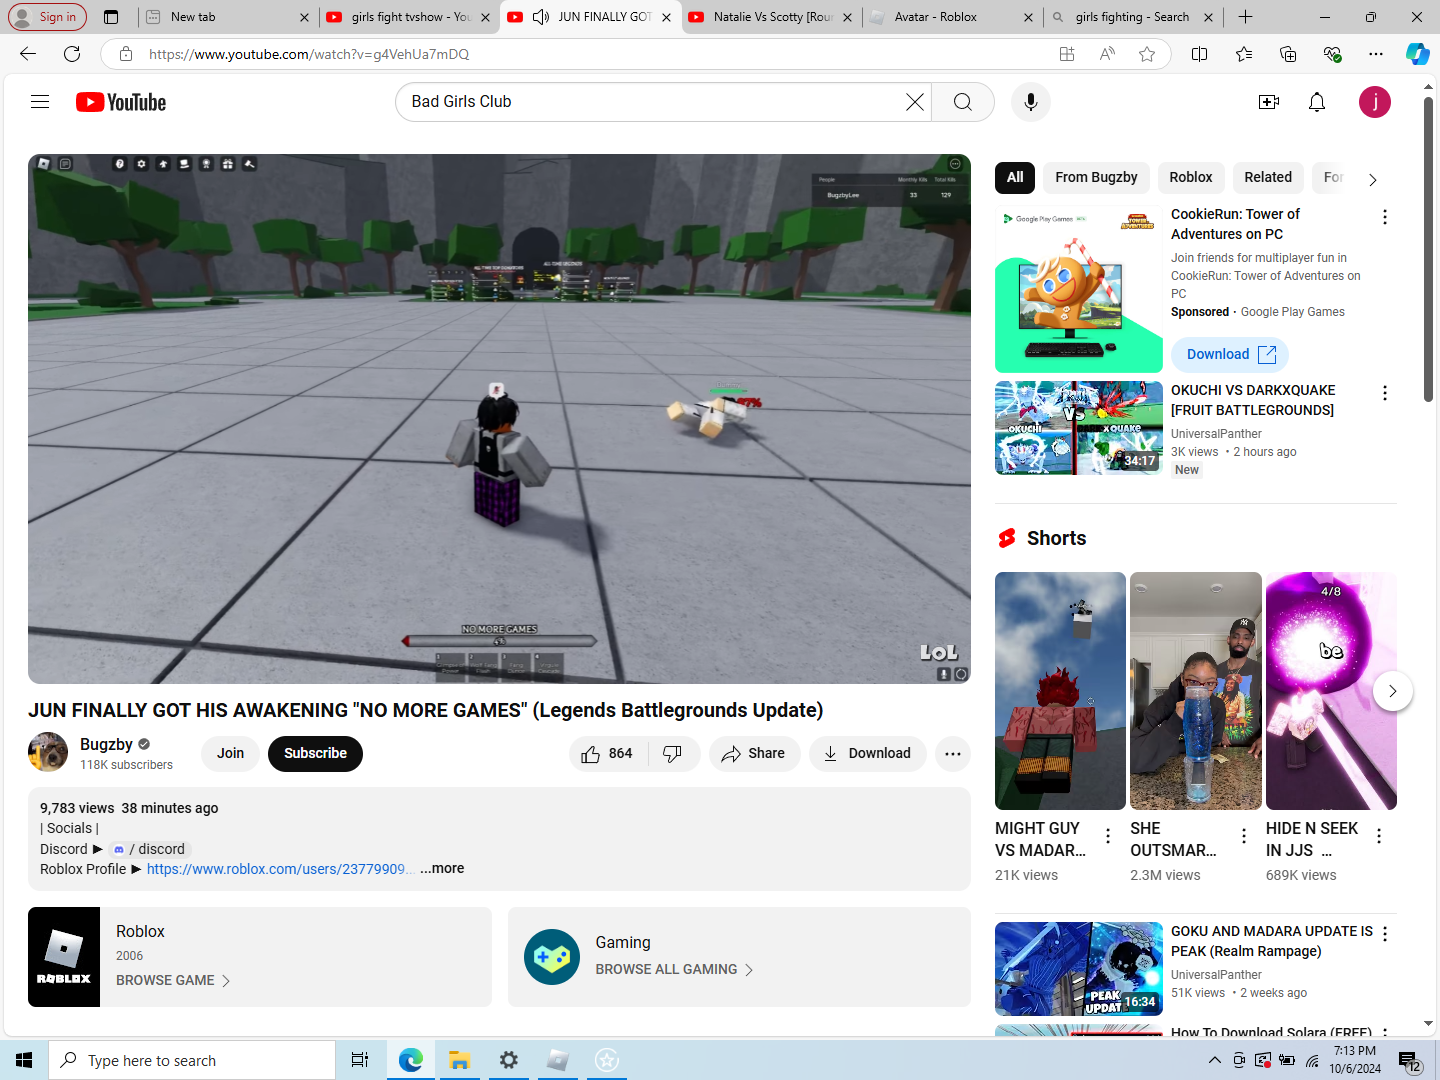Add this page to favorites star
Screen dimensions: 1440x1080
(x=1147, y=54)
